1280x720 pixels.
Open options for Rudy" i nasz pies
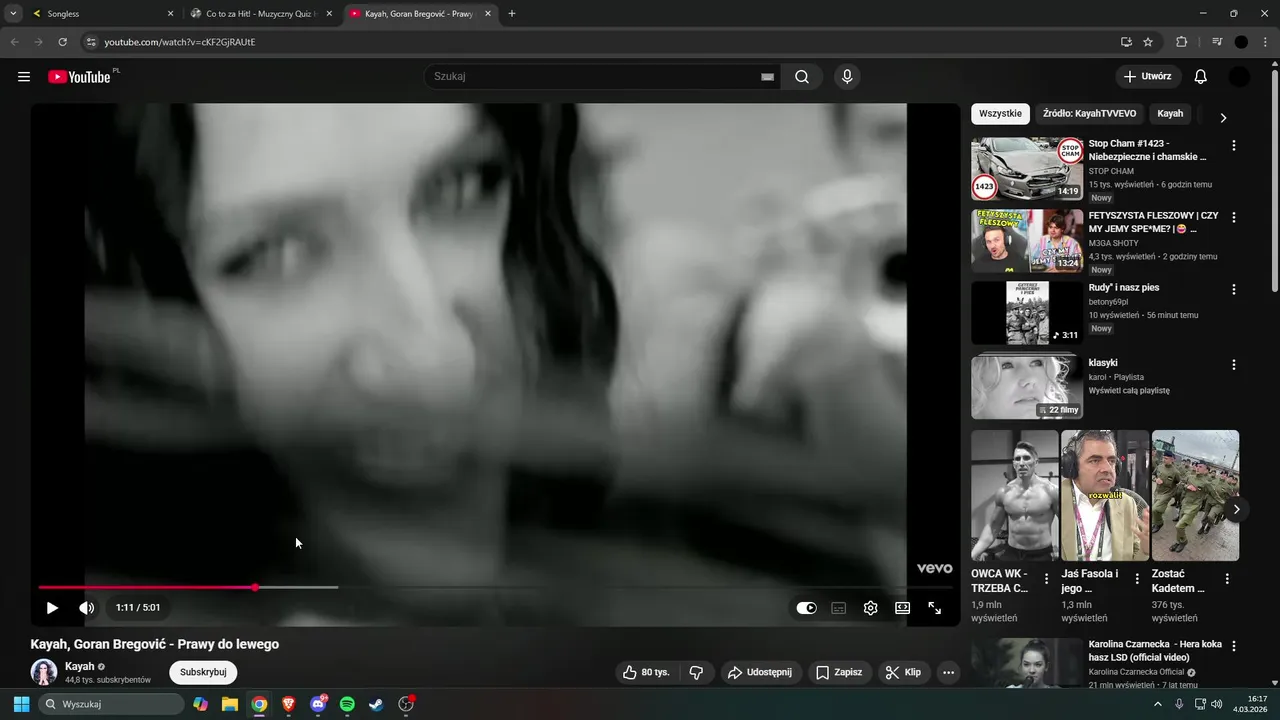pos(1233,290)
